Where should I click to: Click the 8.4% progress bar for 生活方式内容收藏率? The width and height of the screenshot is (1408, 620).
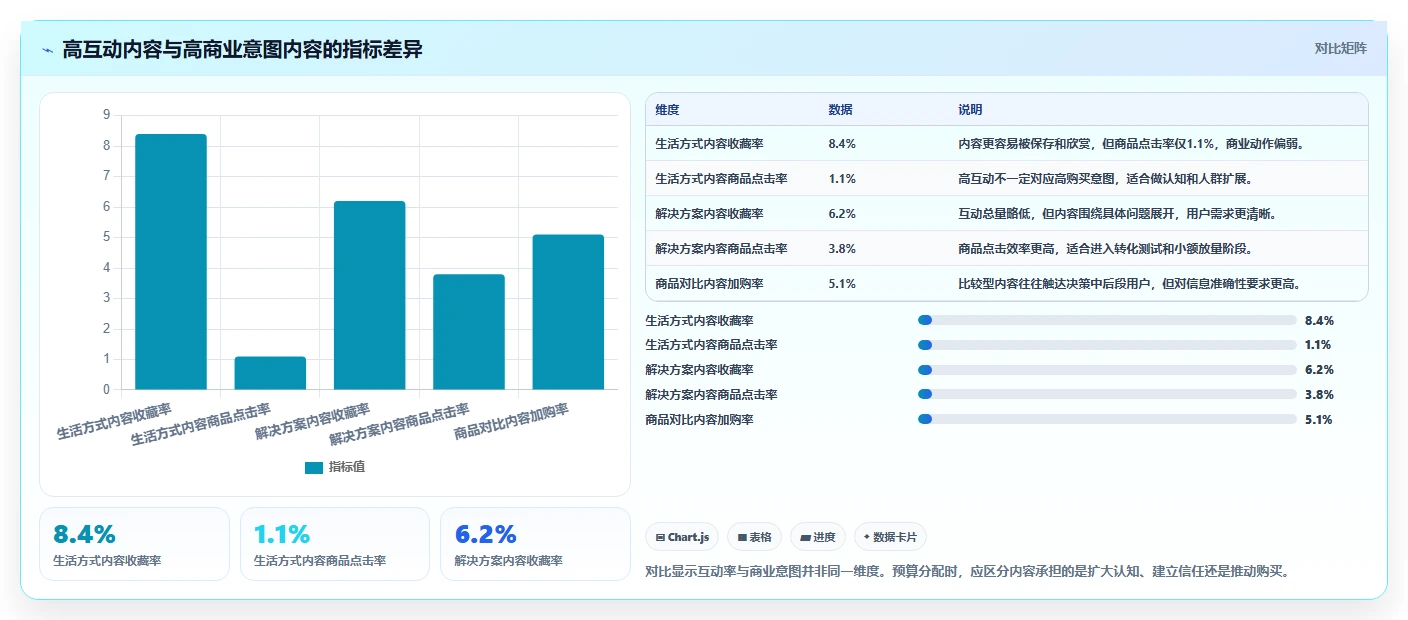pos(1107,320)
